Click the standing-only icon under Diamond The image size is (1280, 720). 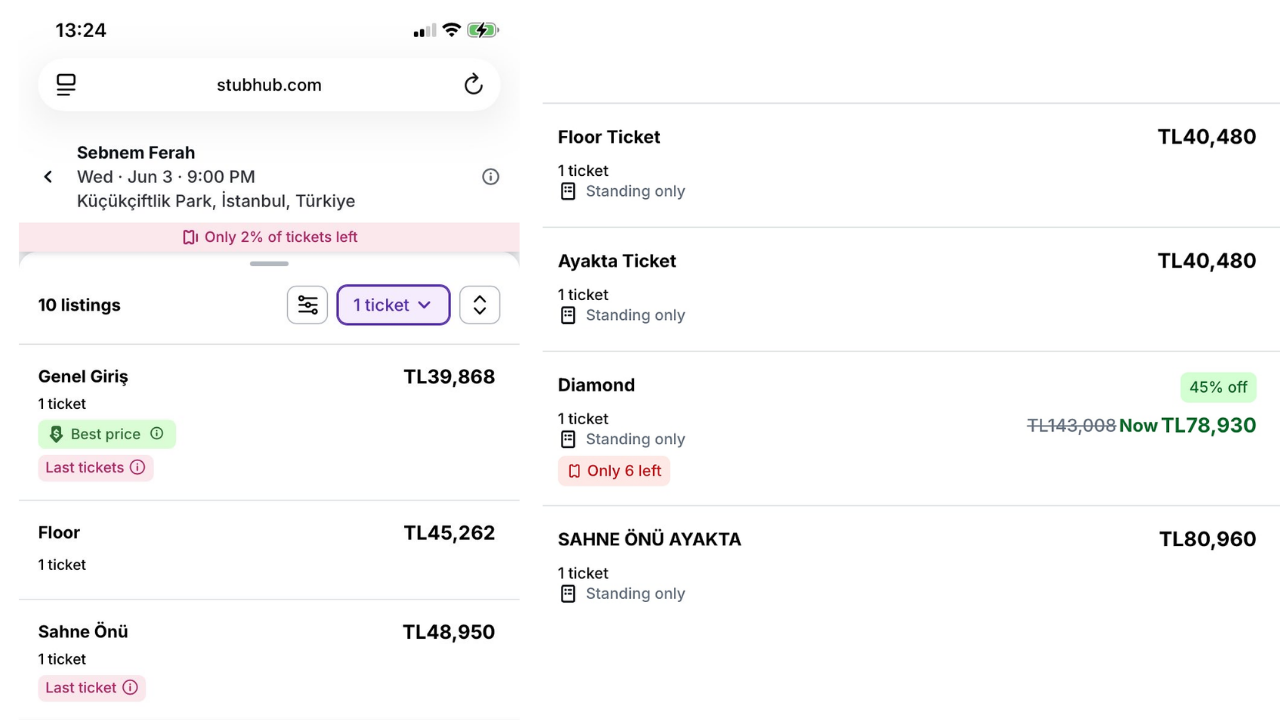click(x=568, y=439)
